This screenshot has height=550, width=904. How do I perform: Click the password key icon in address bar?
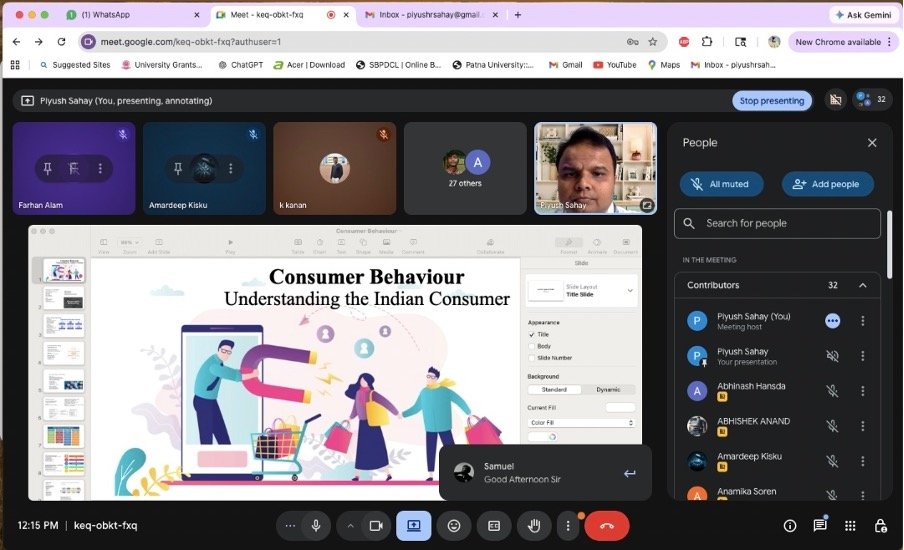(632, 42)
